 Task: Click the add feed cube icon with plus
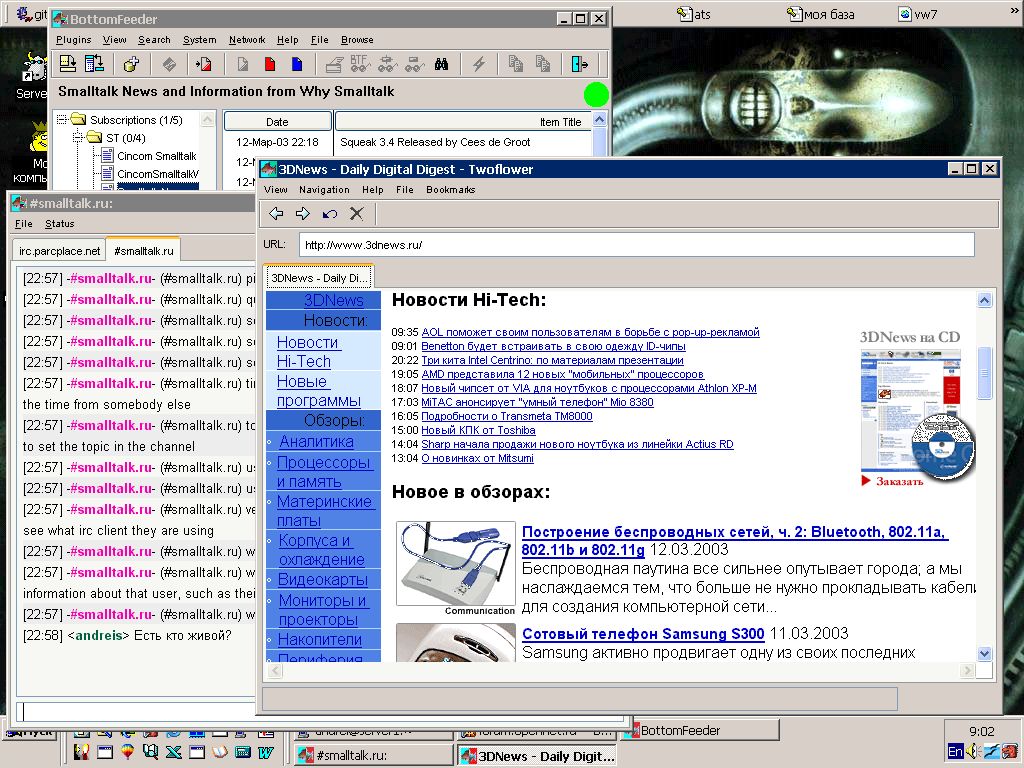pyautogui.click(x=131, y=63)
